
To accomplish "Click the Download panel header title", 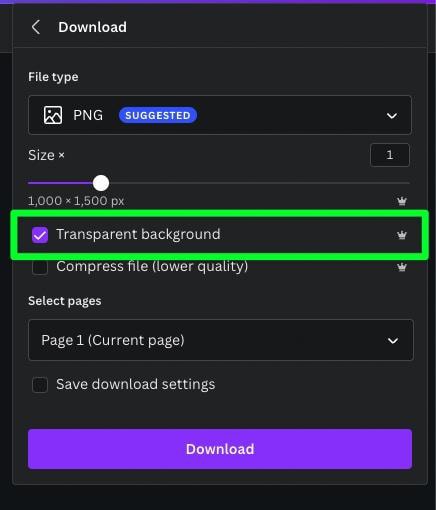I will [x=92, y=27].
